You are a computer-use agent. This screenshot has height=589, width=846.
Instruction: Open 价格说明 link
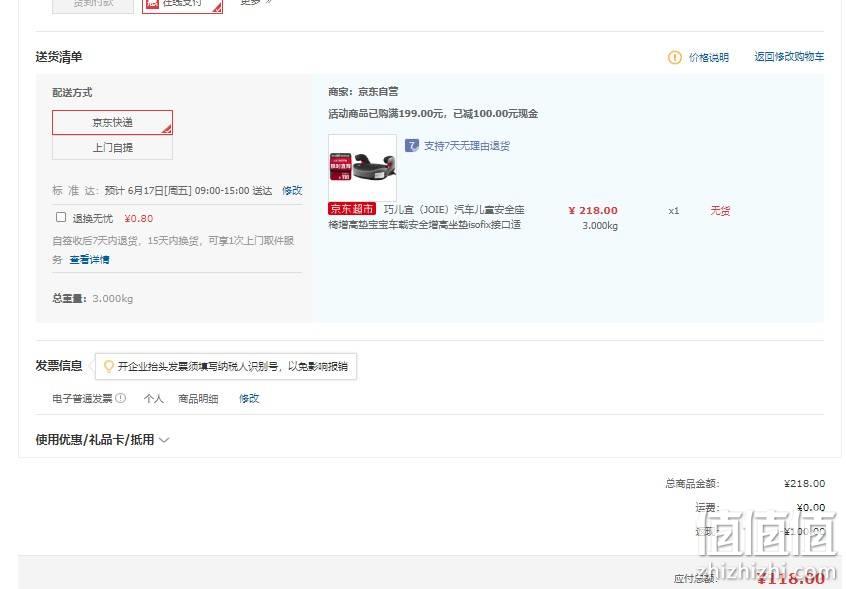tap(708, 57)
